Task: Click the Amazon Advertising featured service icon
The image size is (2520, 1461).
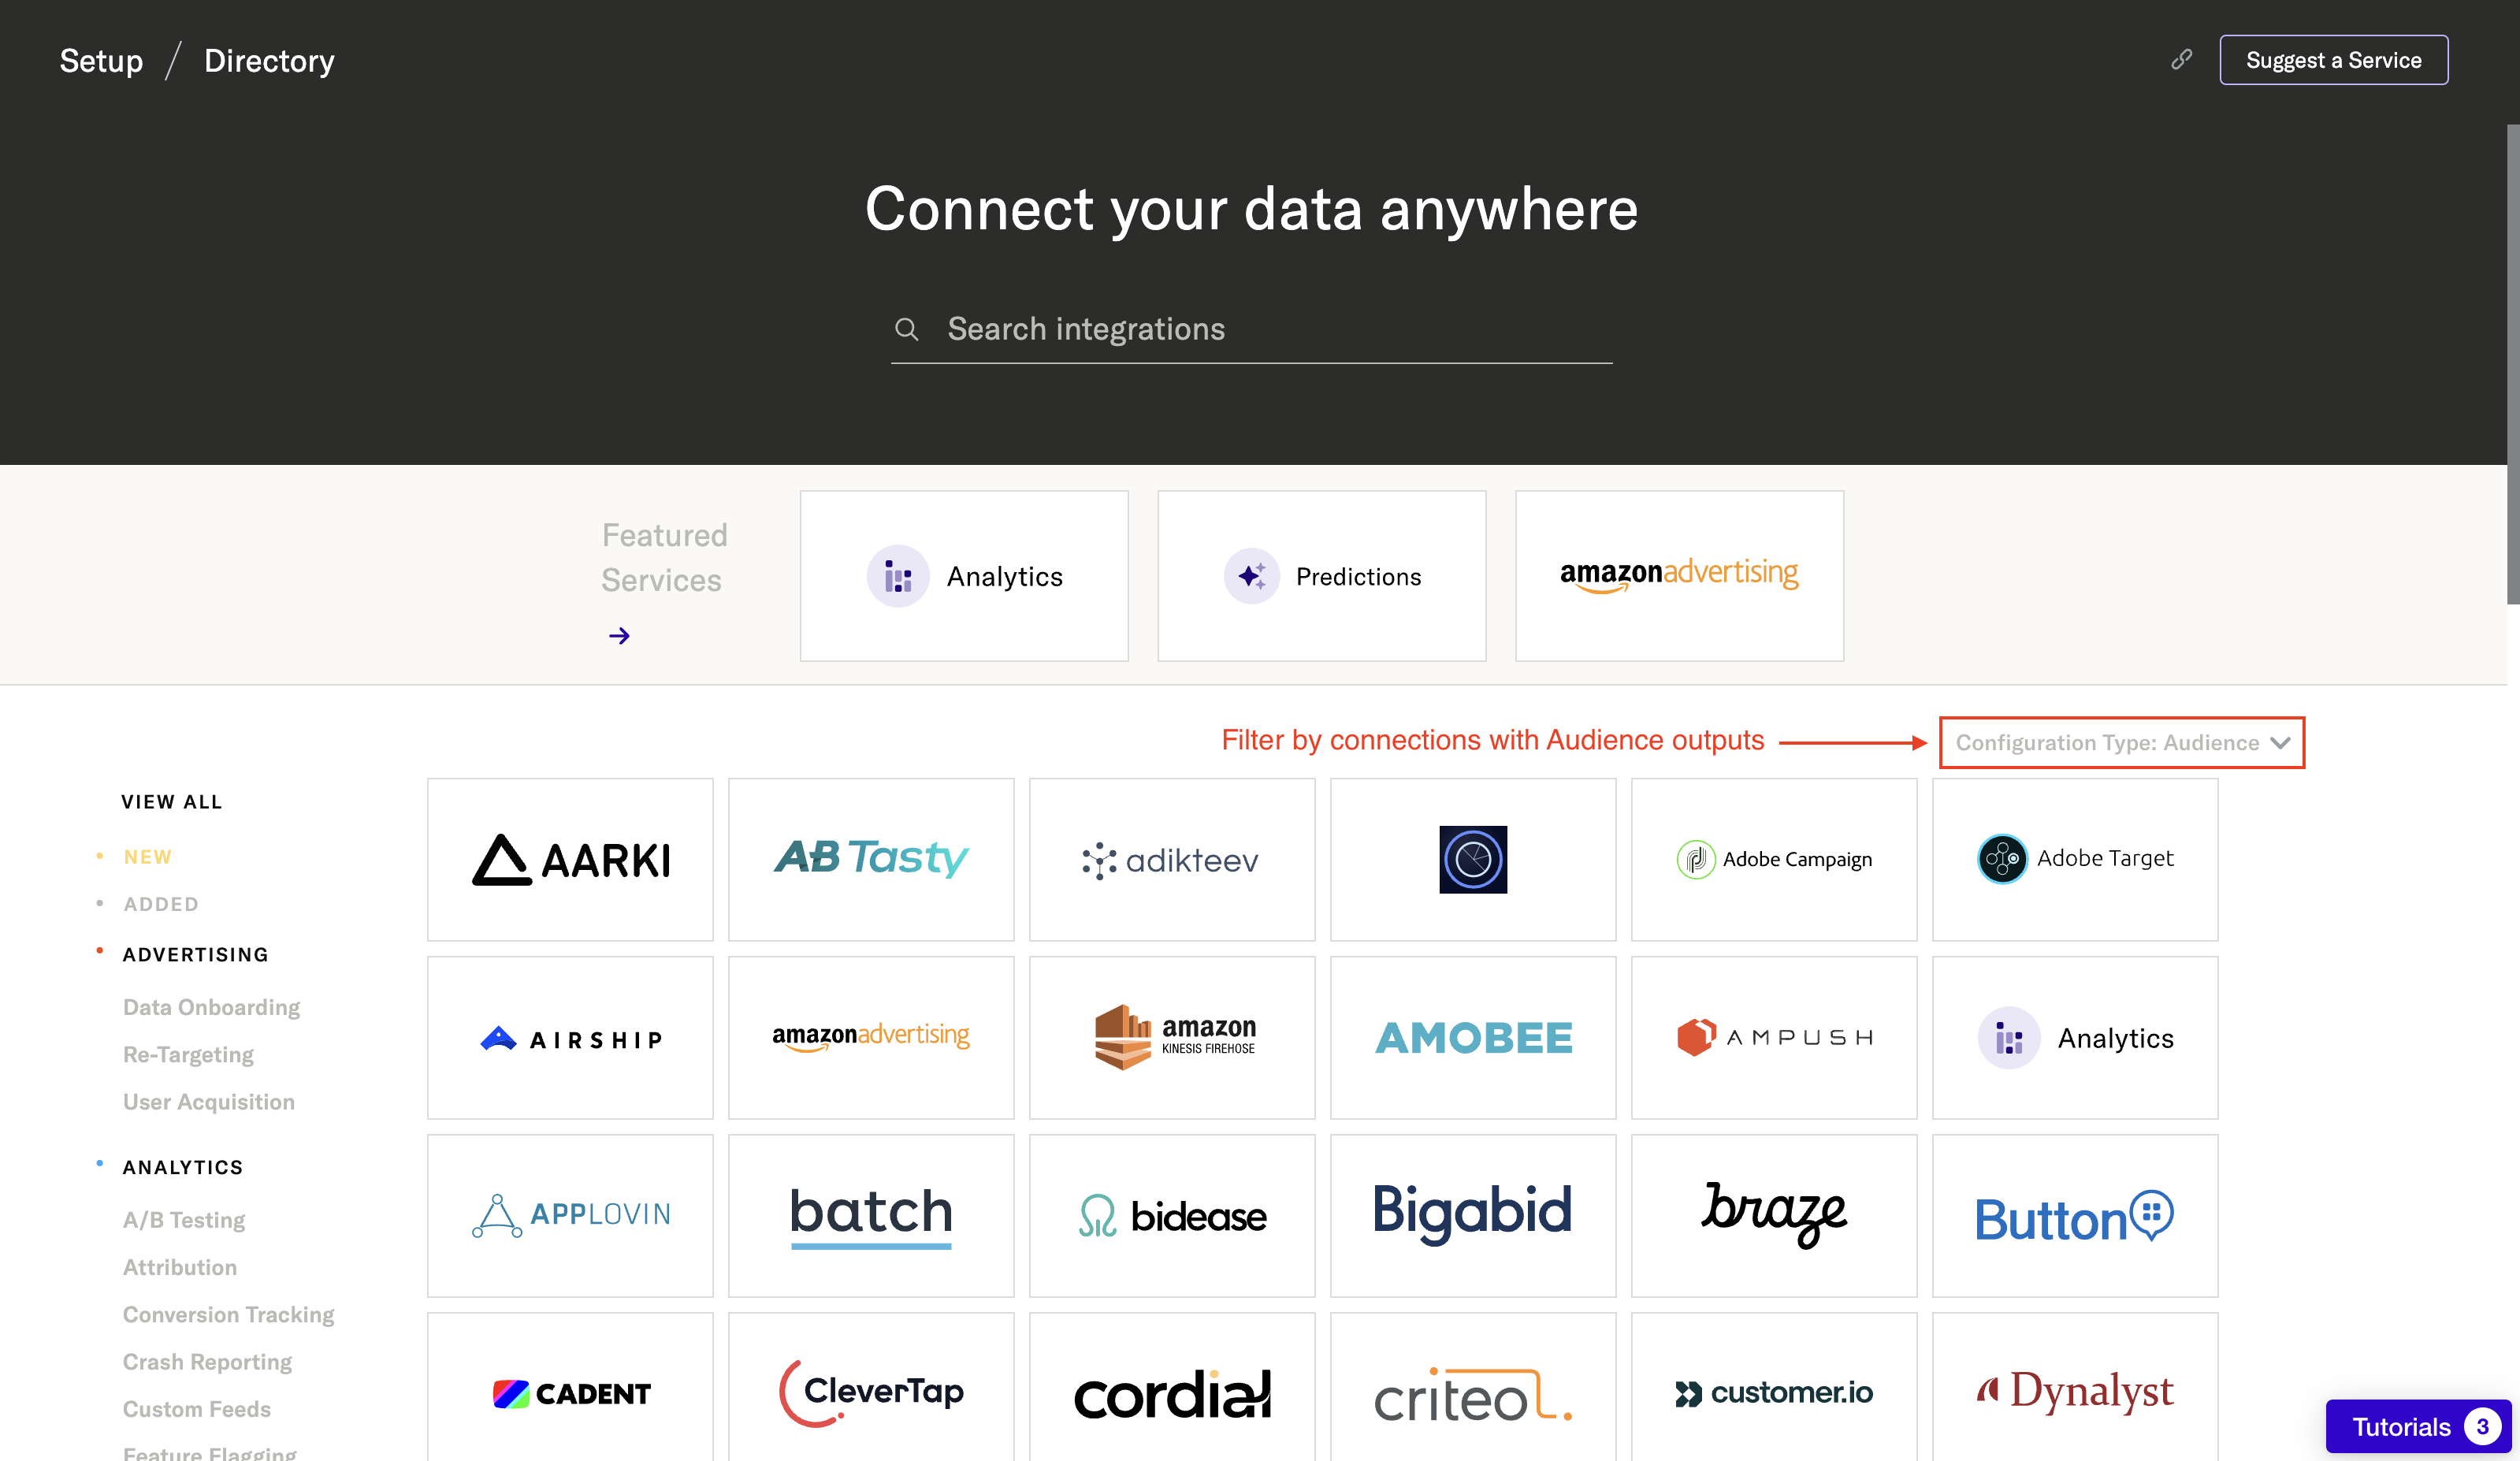Action: point(1678,574)
